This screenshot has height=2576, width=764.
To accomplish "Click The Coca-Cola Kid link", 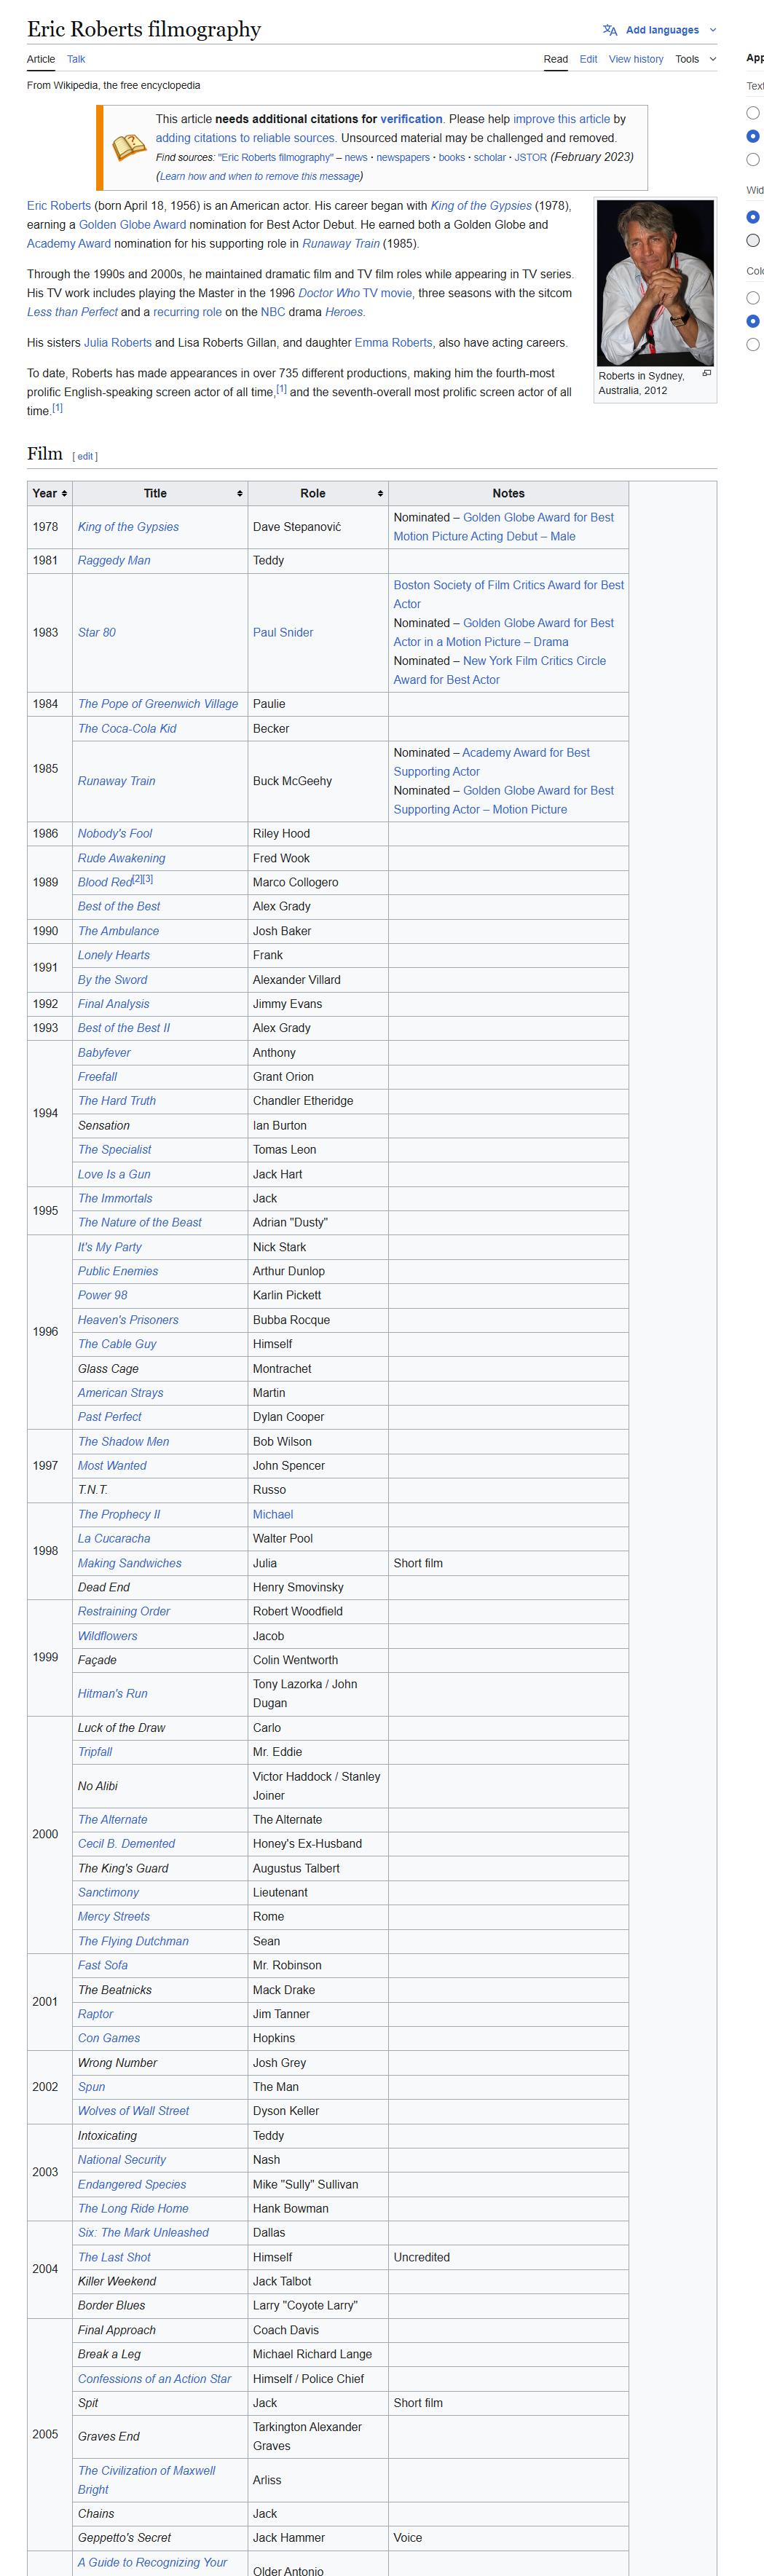I will click(x=127, y=728).
